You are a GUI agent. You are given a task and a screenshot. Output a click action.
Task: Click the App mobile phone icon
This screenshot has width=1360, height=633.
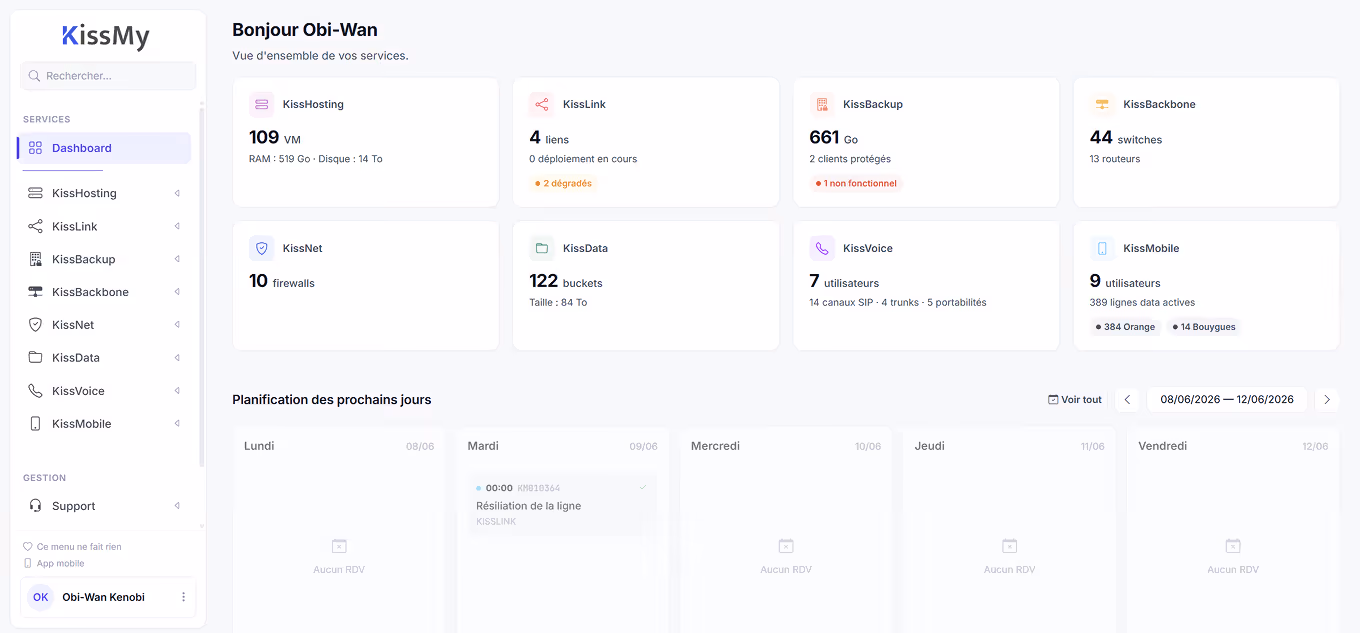[28, 563]
